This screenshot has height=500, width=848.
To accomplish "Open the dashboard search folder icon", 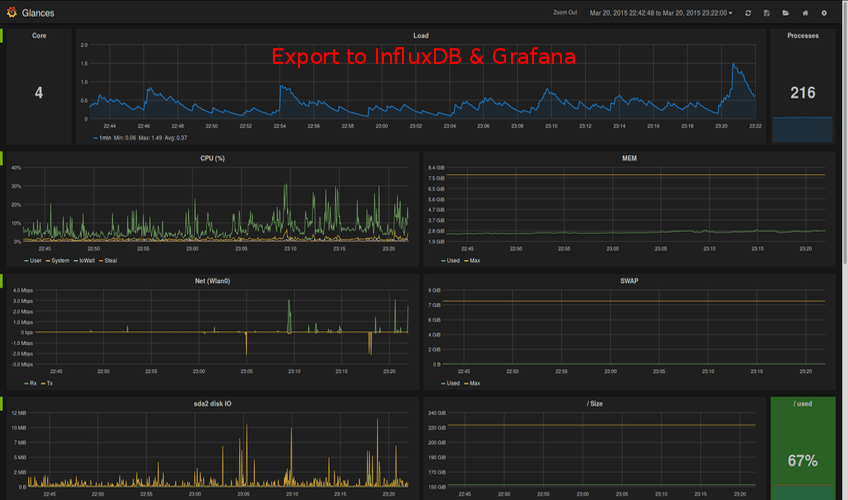I will pos(786,13).
